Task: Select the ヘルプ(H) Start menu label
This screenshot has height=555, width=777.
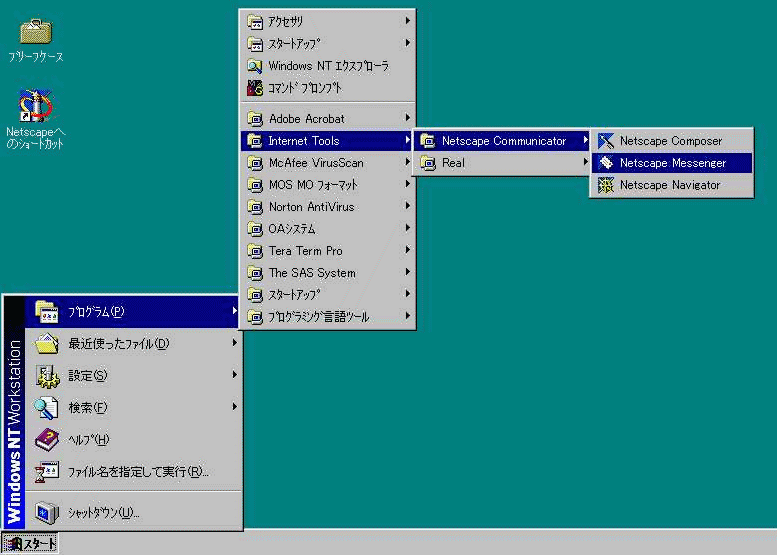Action: coord(89,440)
